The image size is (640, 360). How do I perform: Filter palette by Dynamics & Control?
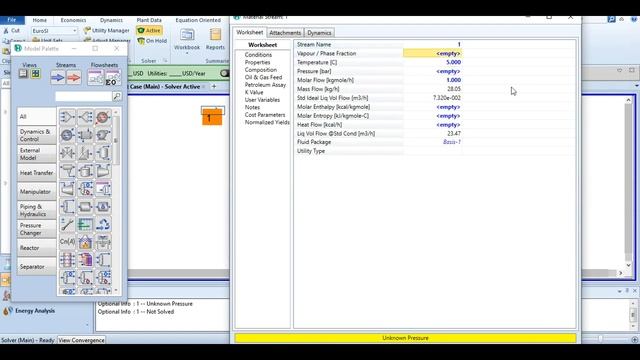coord(36,135)
